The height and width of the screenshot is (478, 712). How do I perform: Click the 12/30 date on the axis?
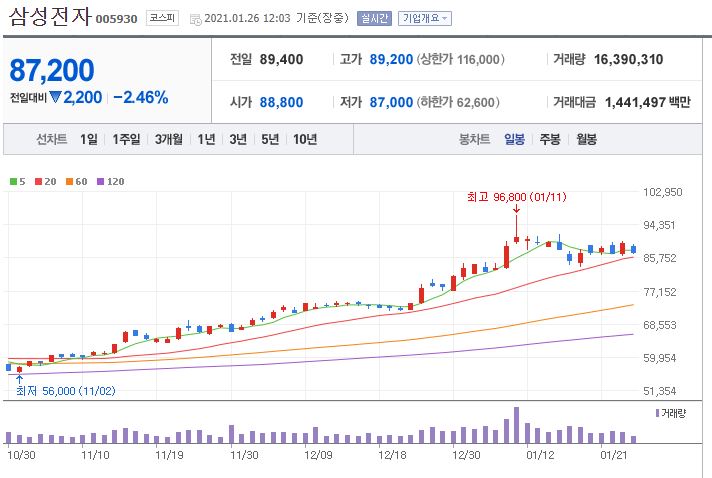(x=466, y=455)
